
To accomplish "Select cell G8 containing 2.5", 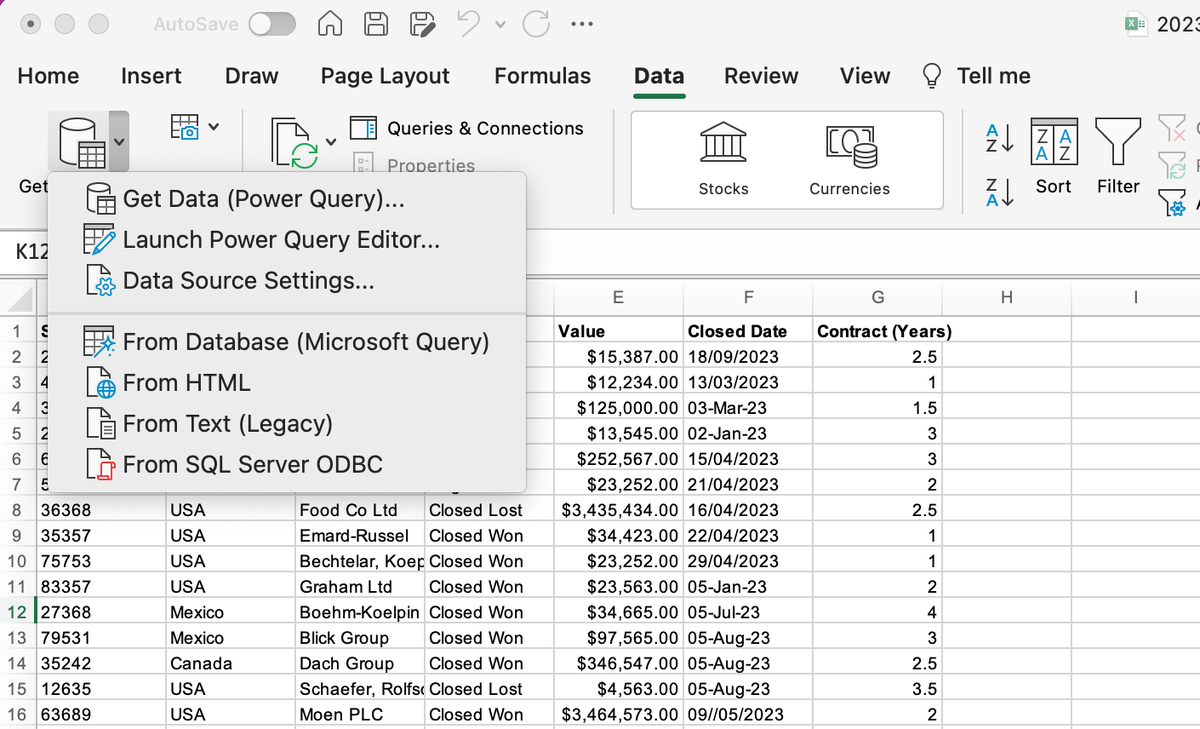I will [x=877, y=510].
